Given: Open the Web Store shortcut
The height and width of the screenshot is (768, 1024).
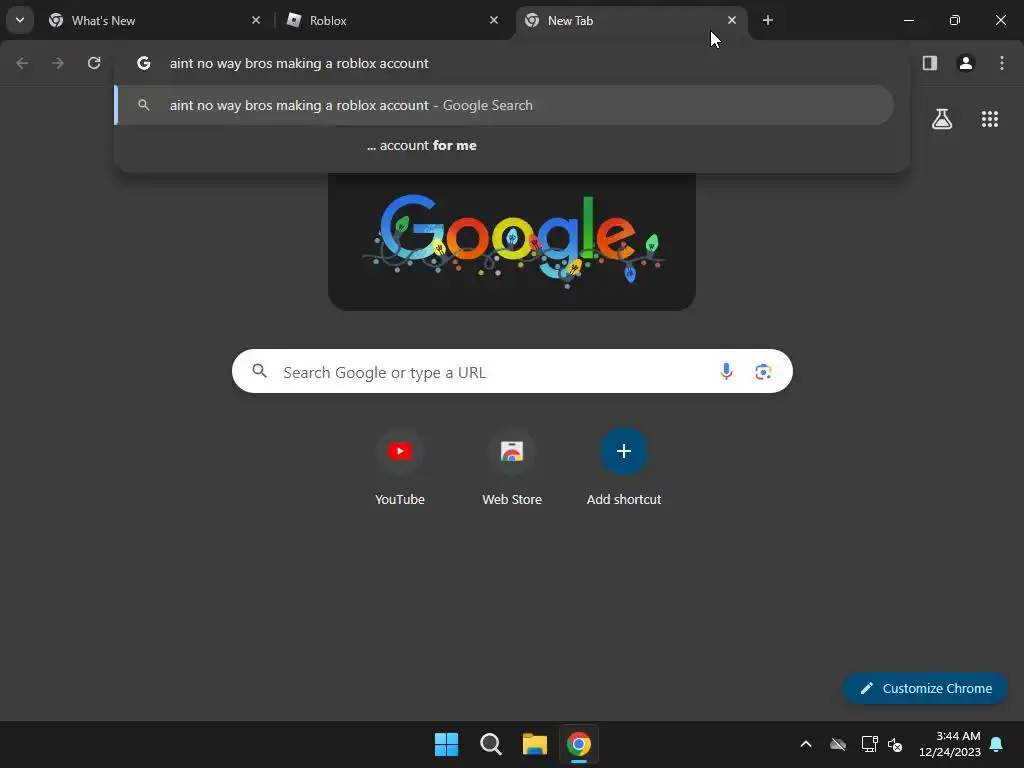Looking at the screenshot, I should coord(511,466).
